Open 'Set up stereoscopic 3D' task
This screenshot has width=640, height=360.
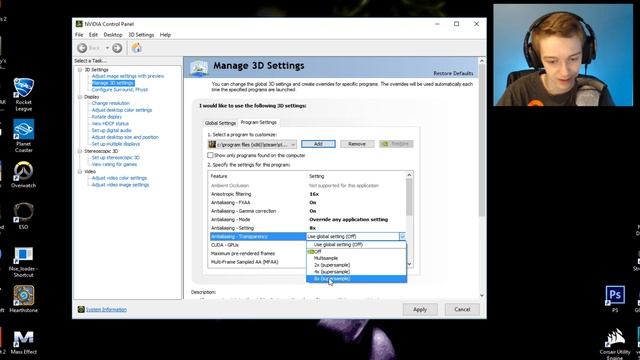point(116,158)
